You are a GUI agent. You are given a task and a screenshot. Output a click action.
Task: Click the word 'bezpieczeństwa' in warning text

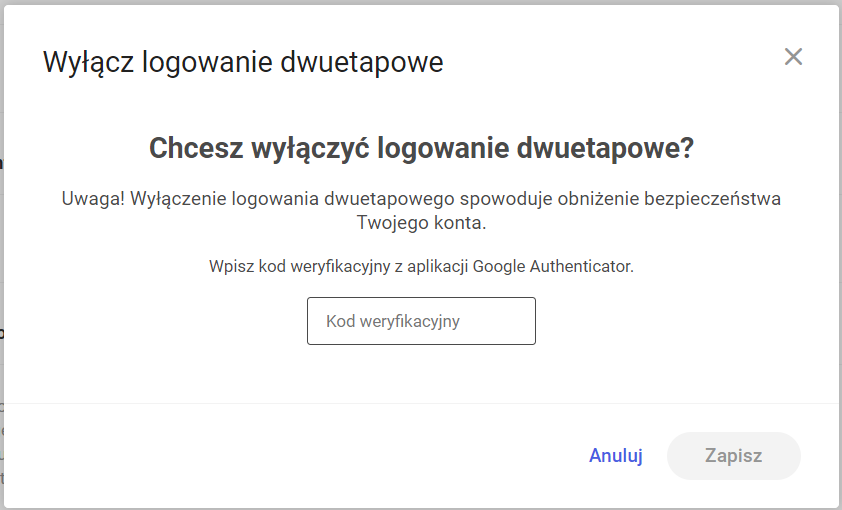point(713,199)
